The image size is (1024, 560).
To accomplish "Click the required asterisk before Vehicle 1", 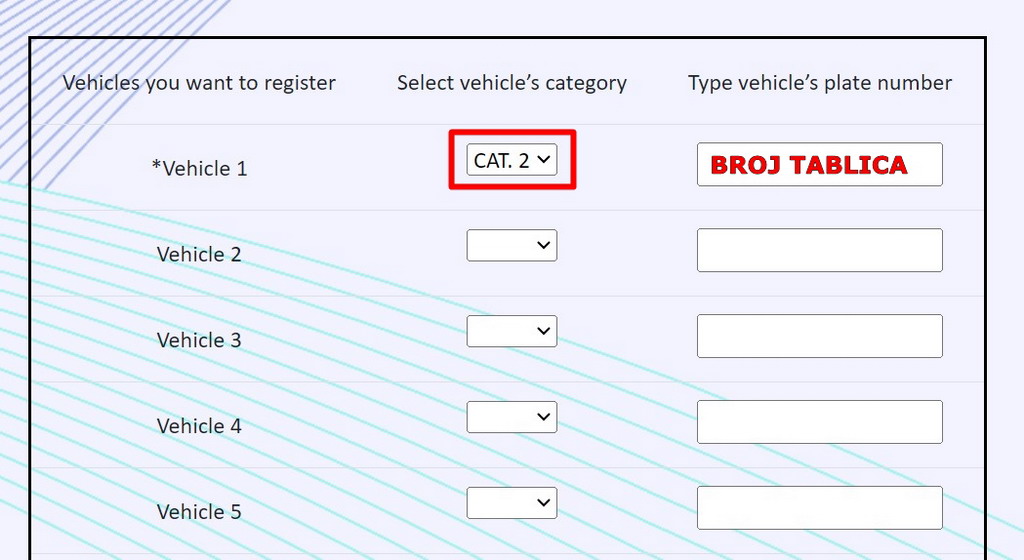I will point(156,166).
